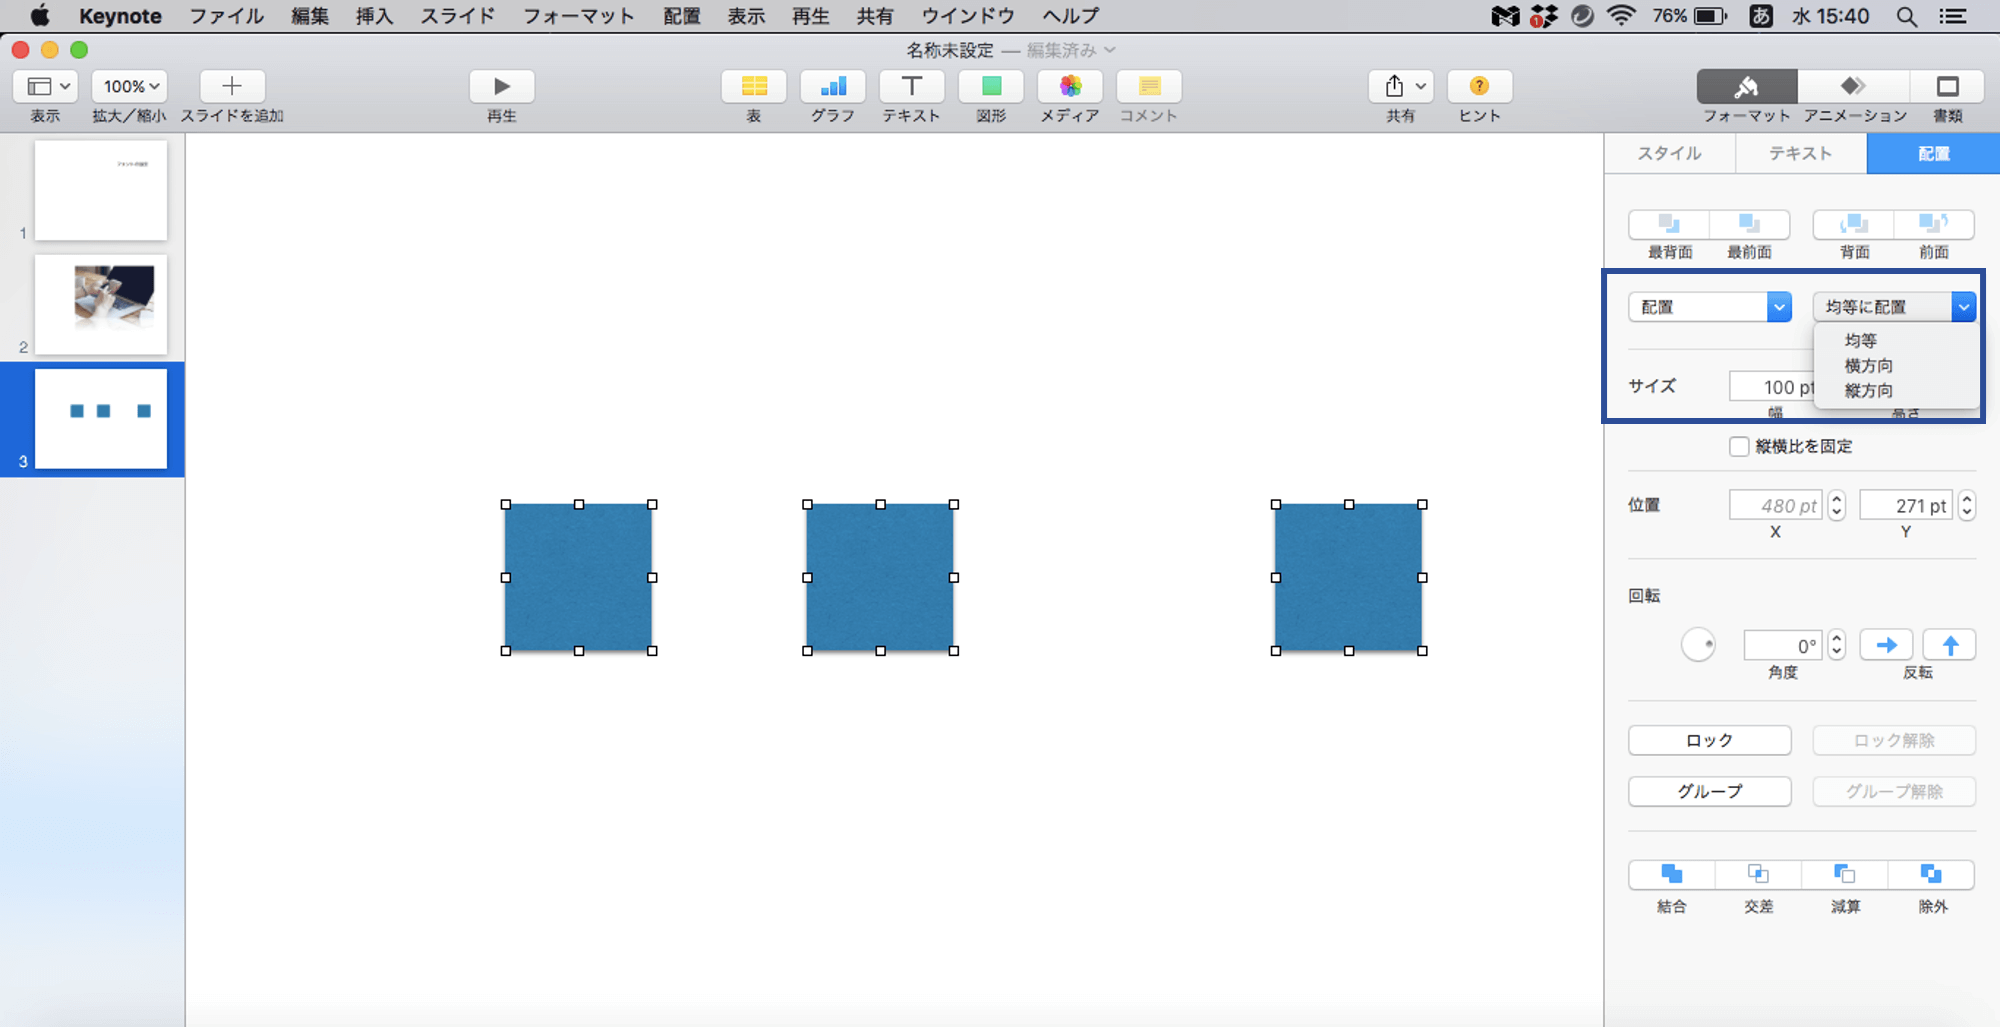Select slide 3 thumbnail
2000x1027 pixels.
pos(101,418)
